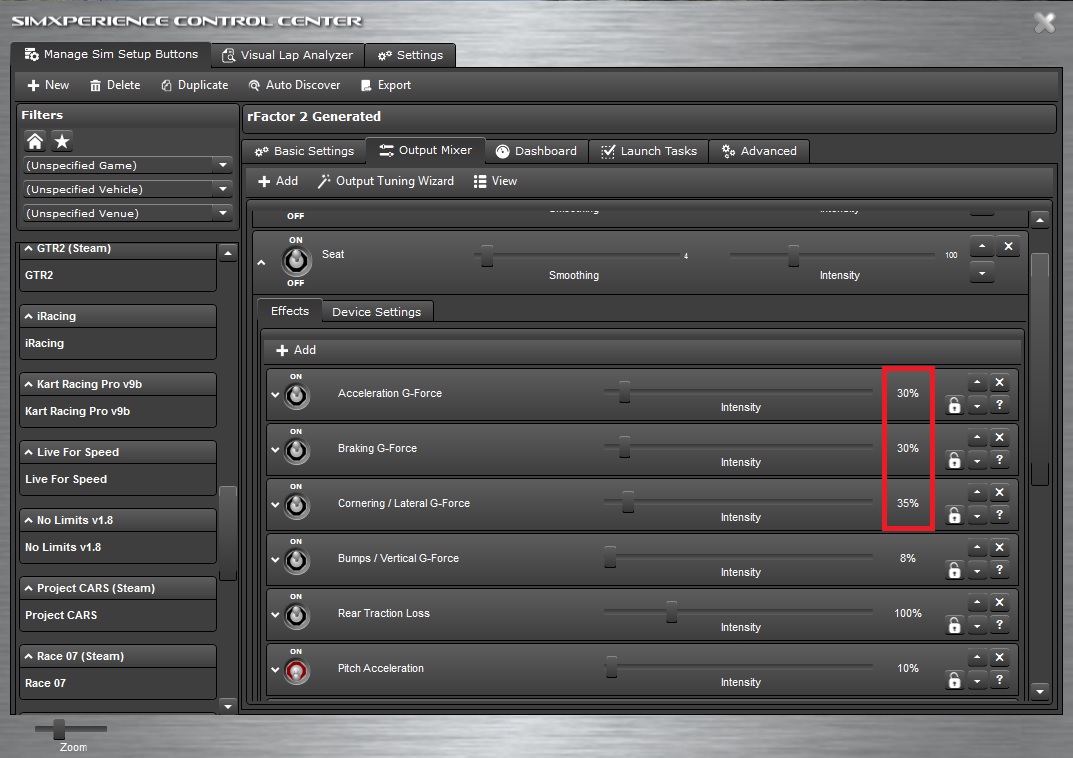
Task: Switch to Device Settings tab
Action: pos(376,312)
